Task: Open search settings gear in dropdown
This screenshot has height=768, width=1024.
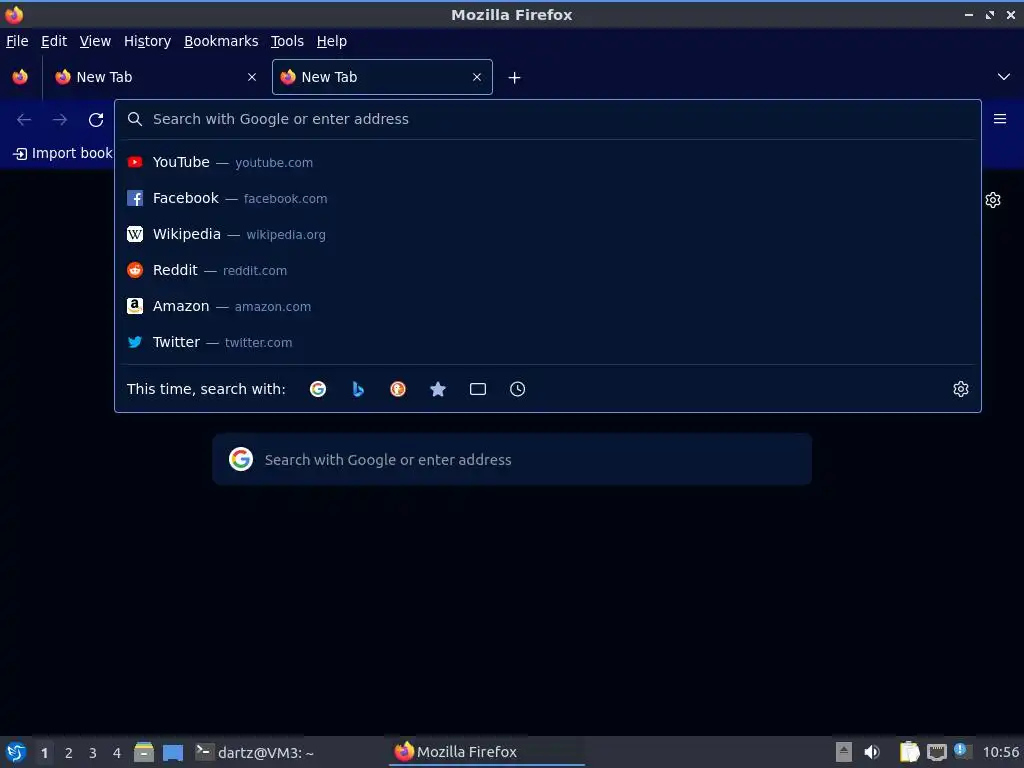Action: coord(961,389)
